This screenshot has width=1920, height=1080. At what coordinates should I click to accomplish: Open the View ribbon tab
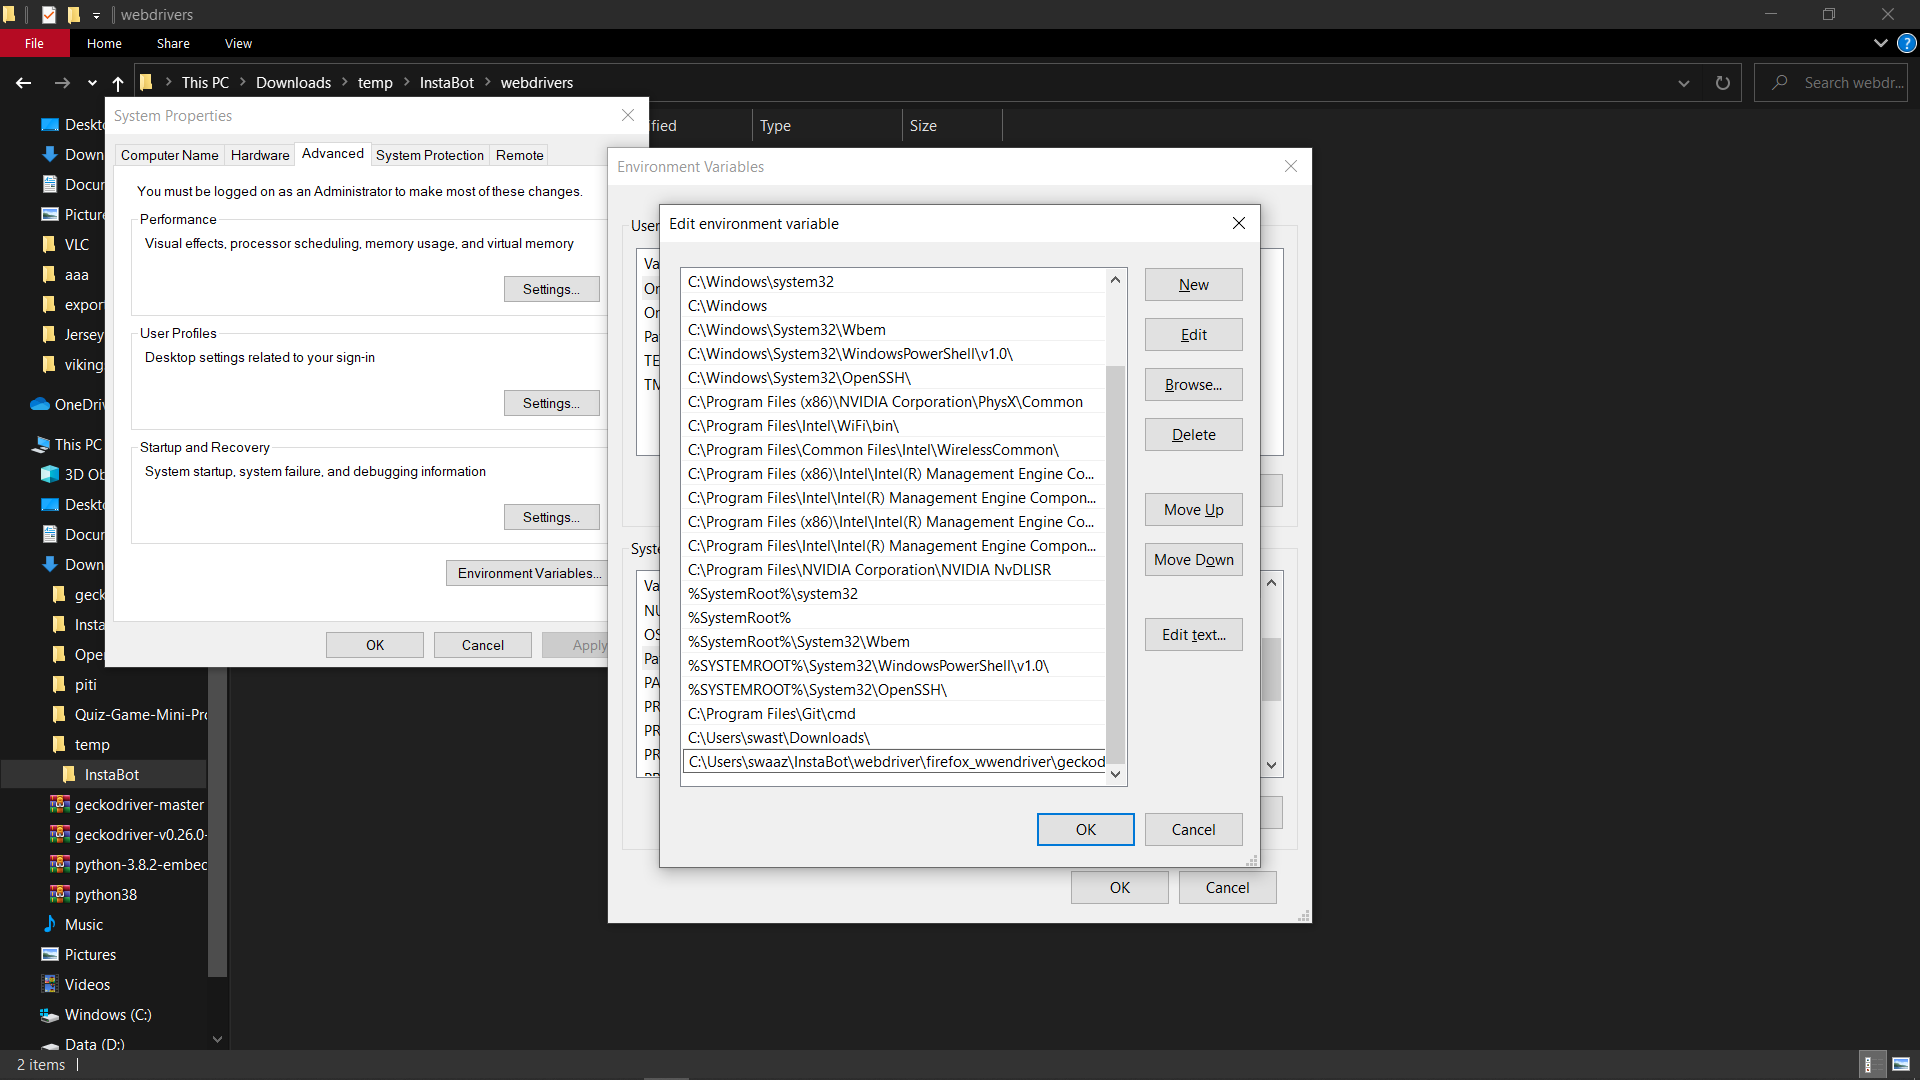tap(238, 44)
